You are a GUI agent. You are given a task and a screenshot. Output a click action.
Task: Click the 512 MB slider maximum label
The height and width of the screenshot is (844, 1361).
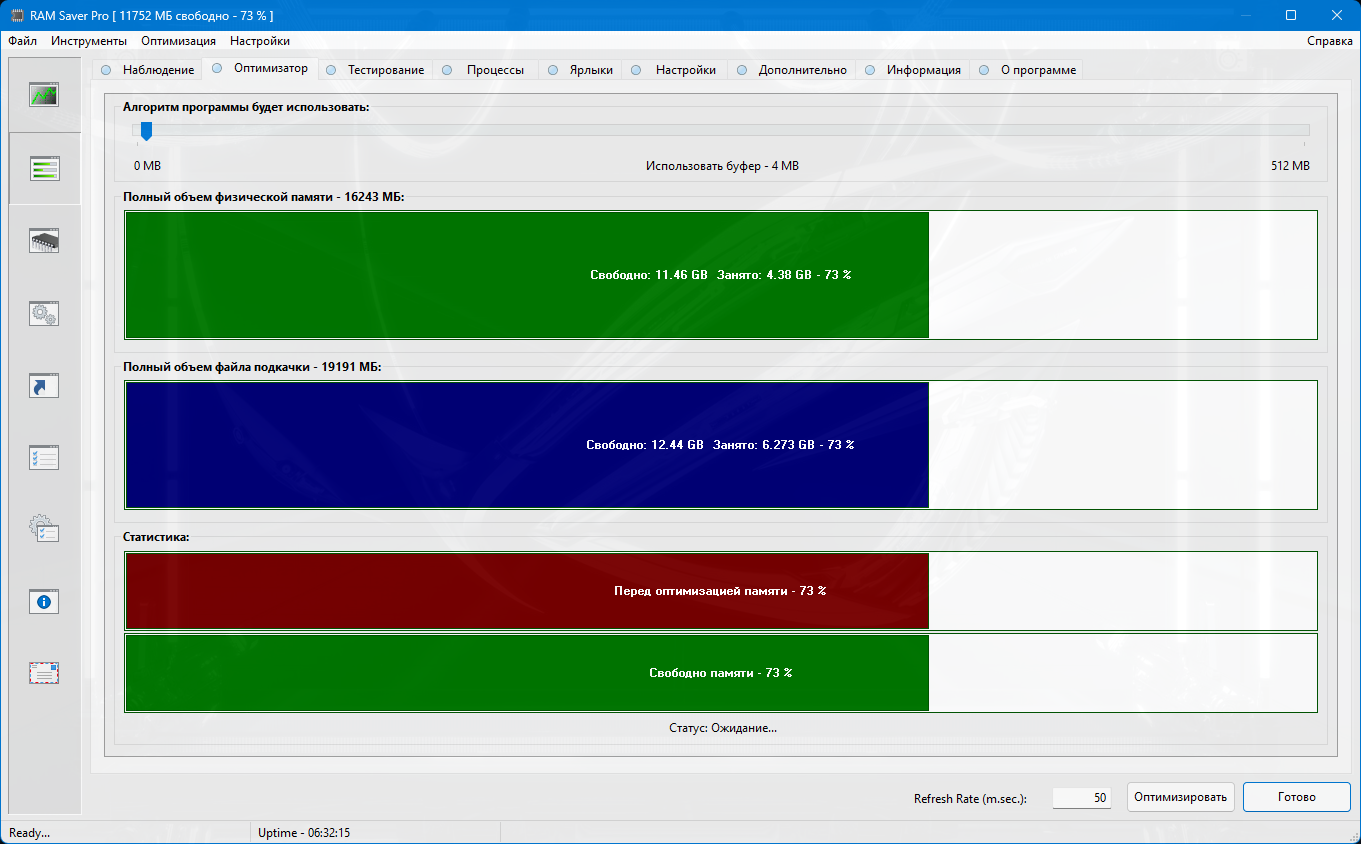tap(1290, 166)
